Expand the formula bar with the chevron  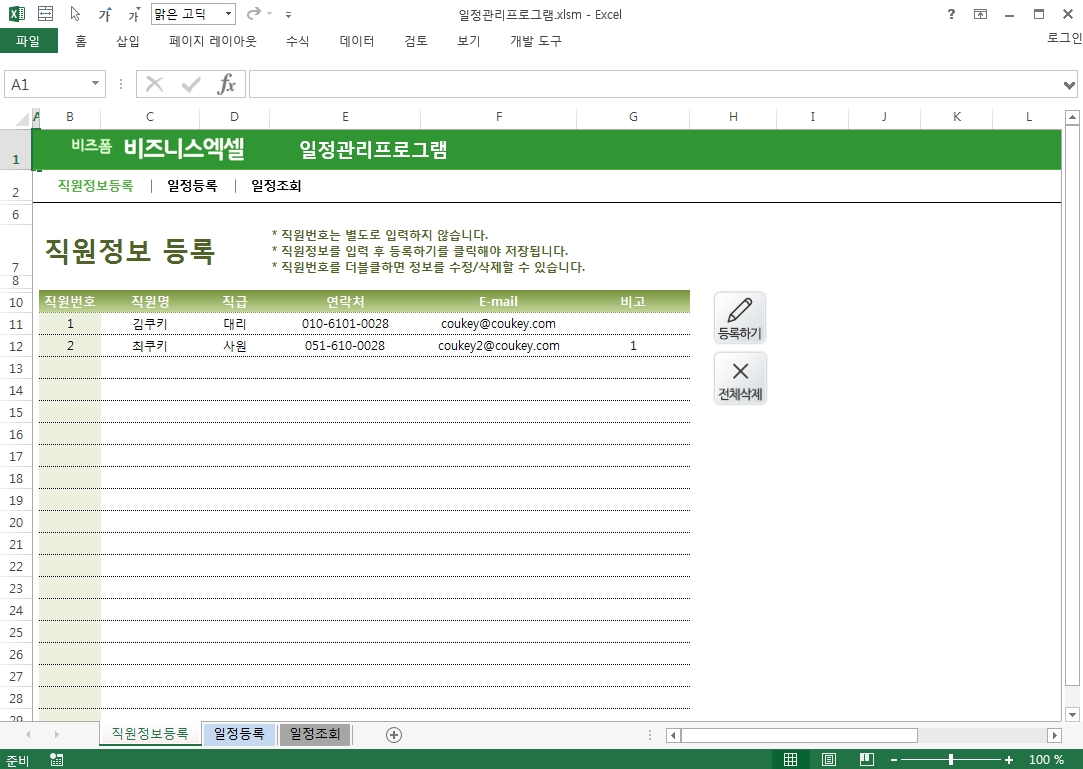point(1070,85)
